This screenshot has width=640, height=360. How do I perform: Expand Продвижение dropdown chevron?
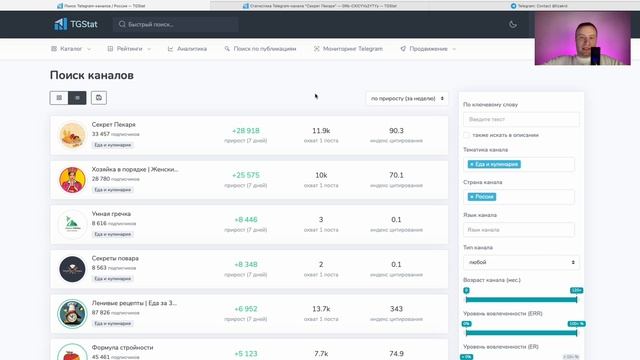coord(454,49)
